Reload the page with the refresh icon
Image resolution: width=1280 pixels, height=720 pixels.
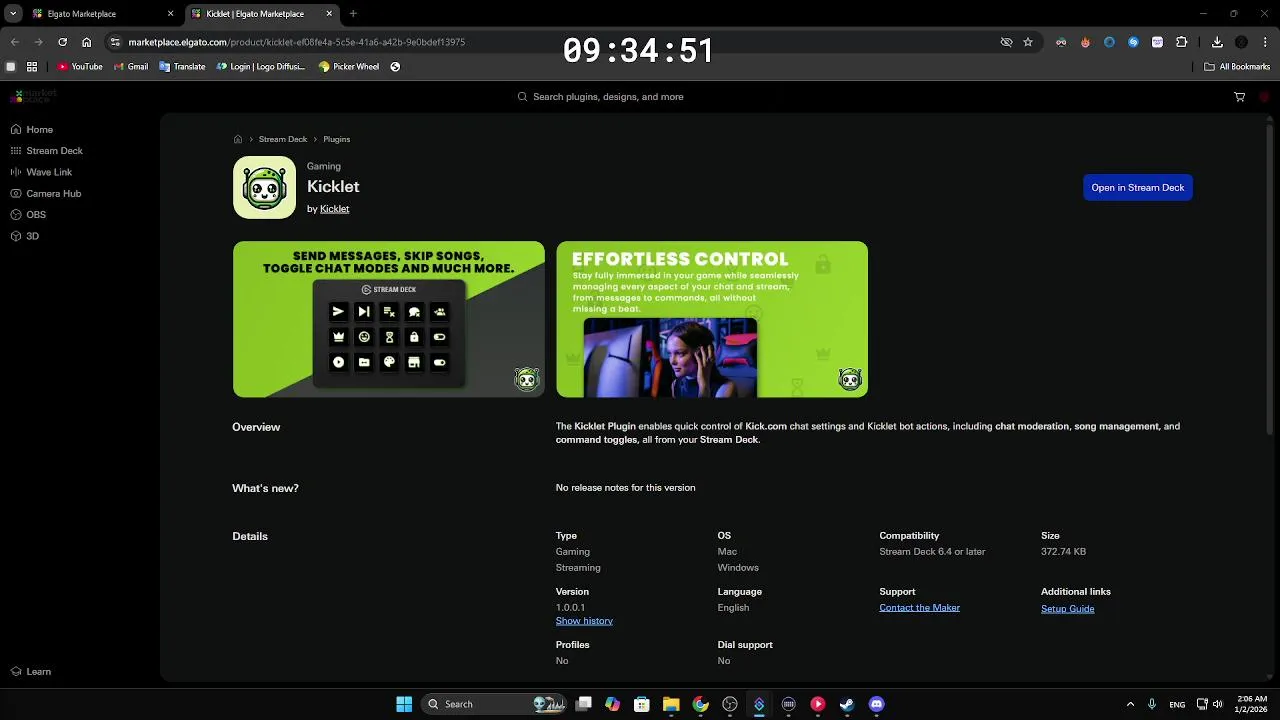point(62,42)
